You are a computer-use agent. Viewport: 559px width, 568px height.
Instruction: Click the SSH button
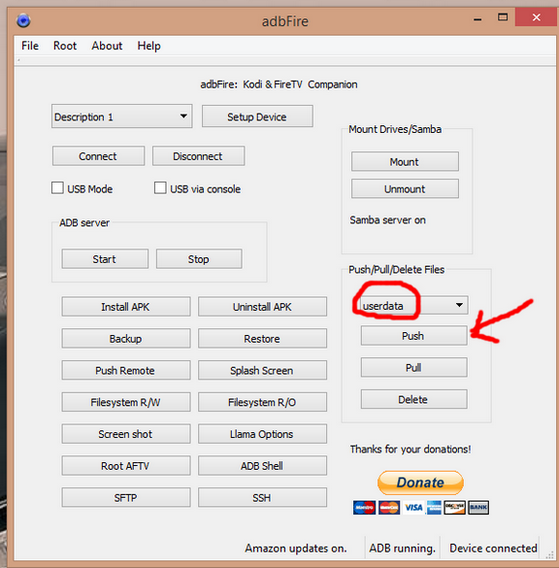(262, 497)
